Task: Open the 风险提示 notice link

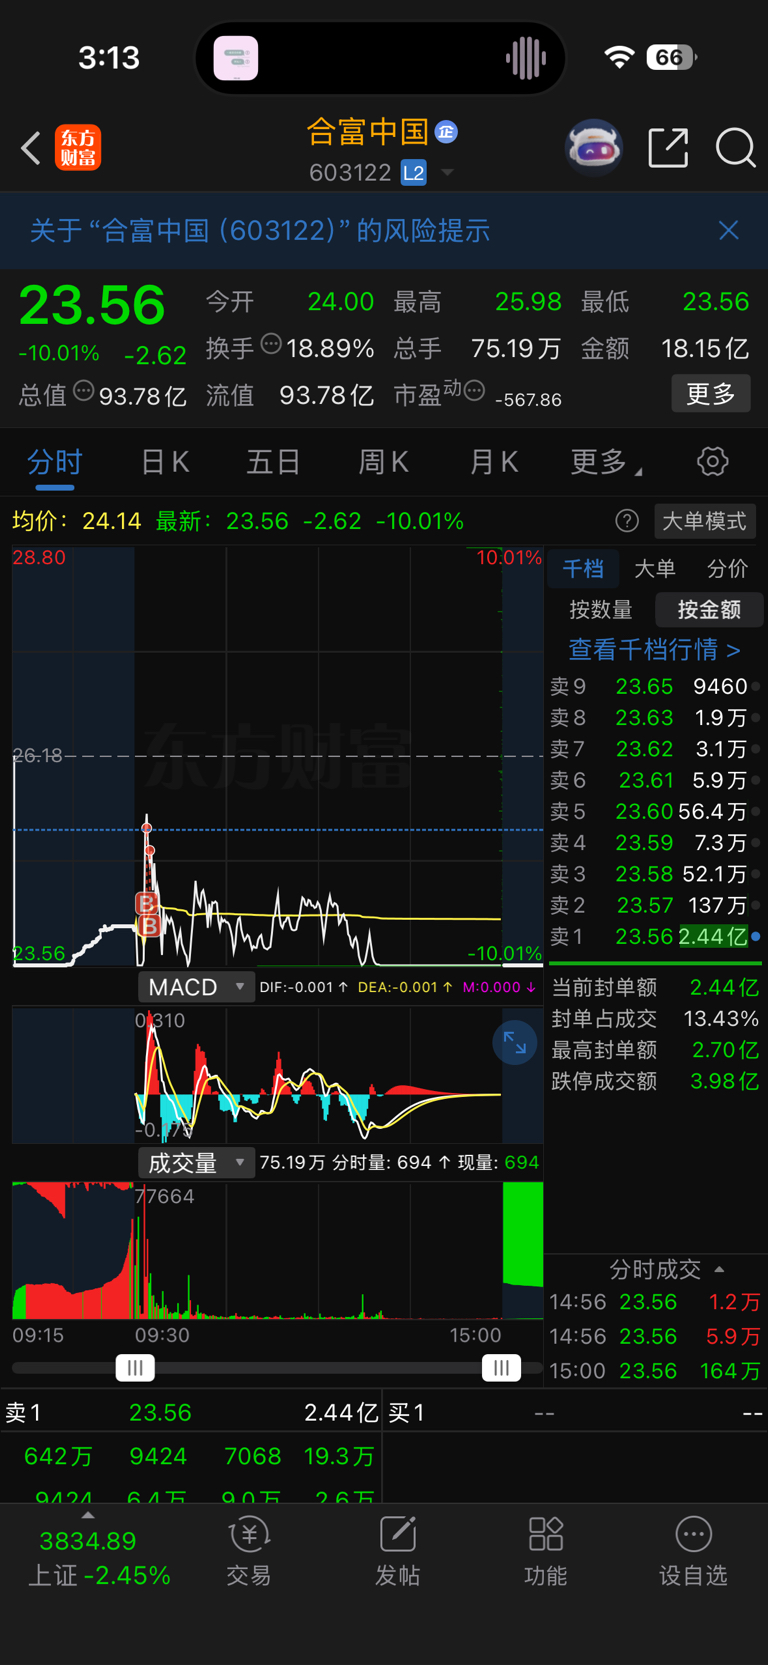Action: [x=260, y=231]
